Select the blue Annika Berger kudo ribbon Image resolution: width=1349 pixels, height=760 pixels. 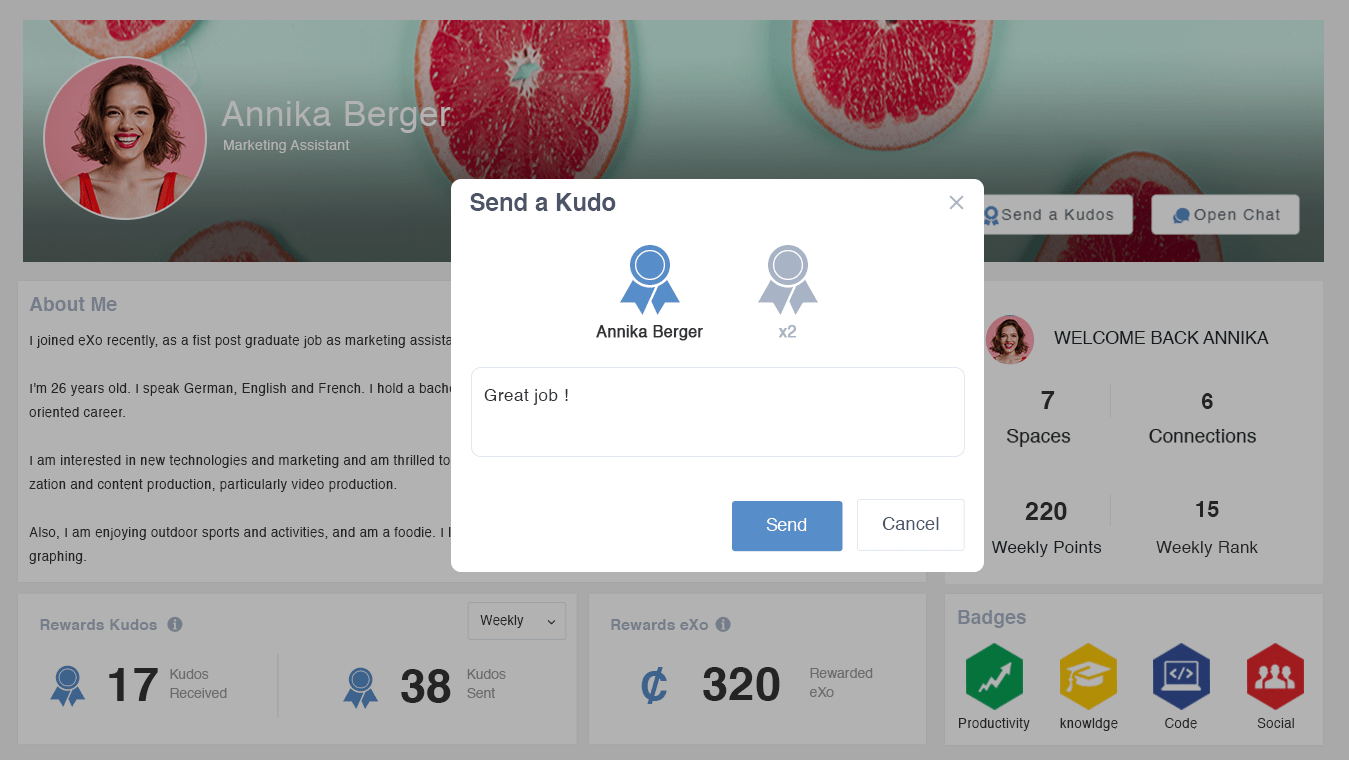(650, 279)
